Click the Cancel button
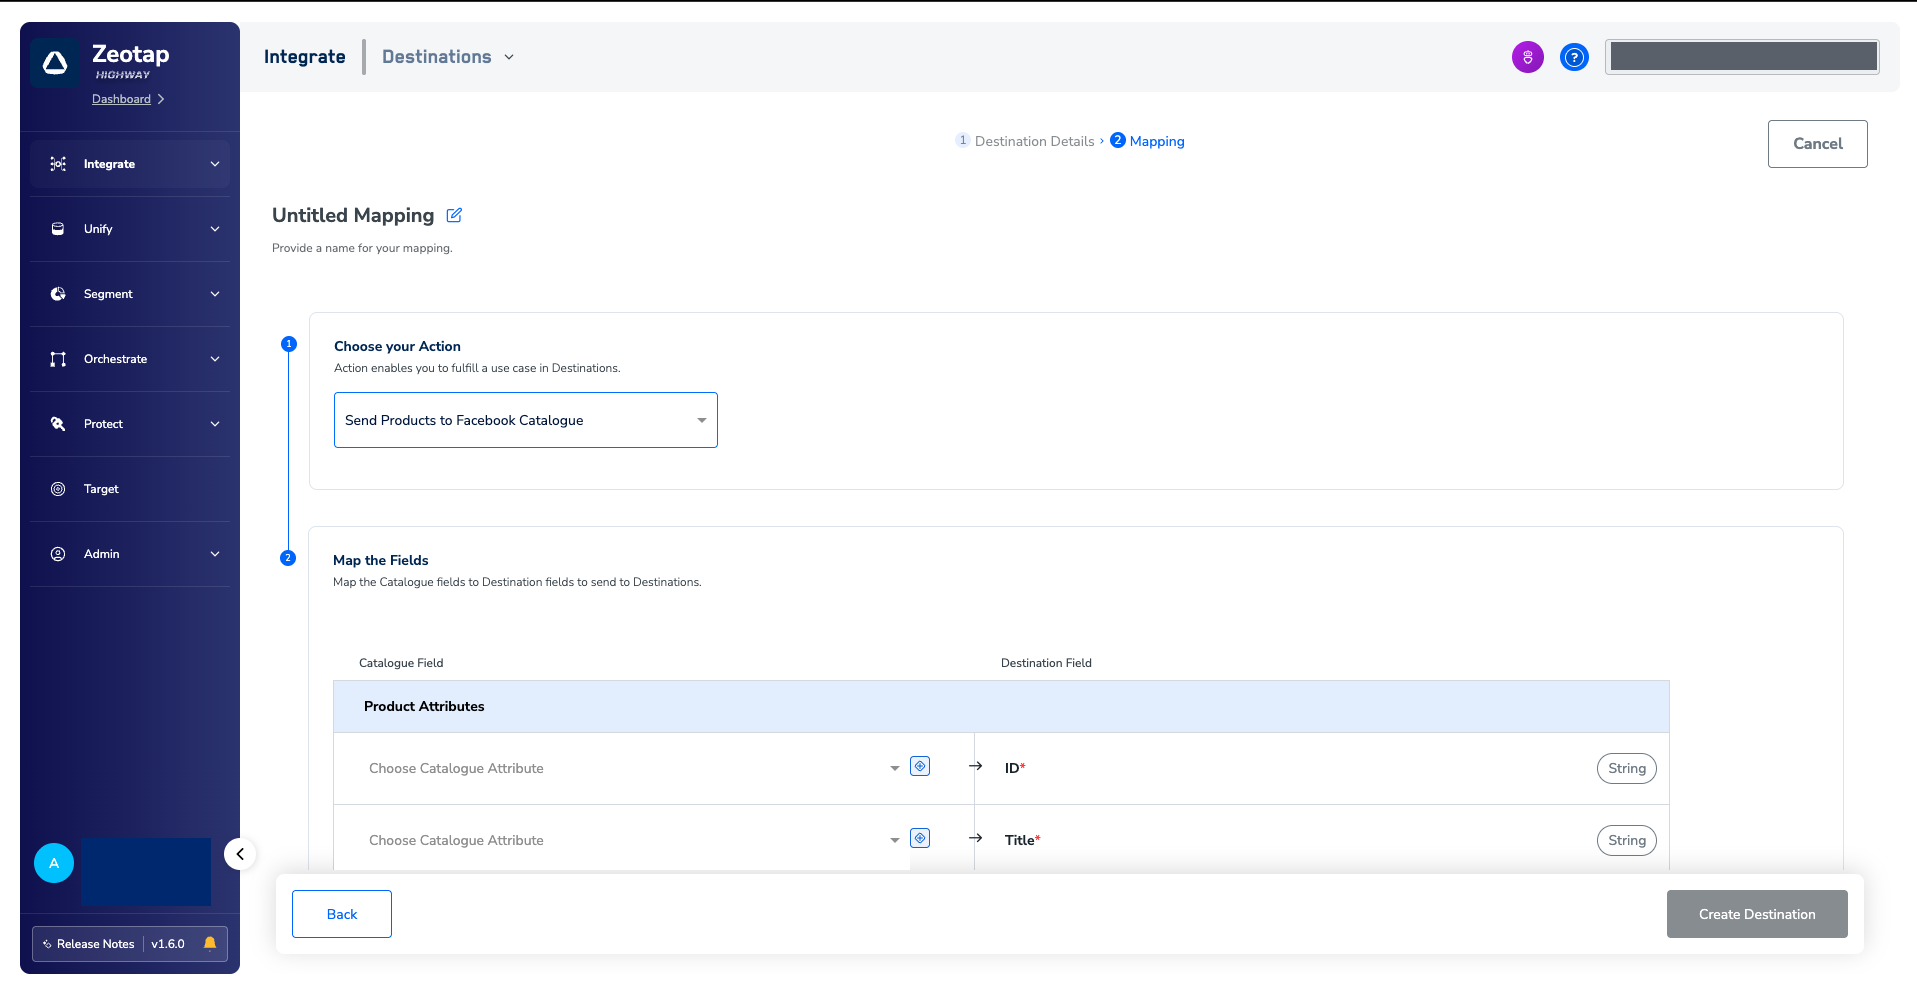Image resolution: width=1917 pixels, height=982 pixels. tap(1817, 144)
